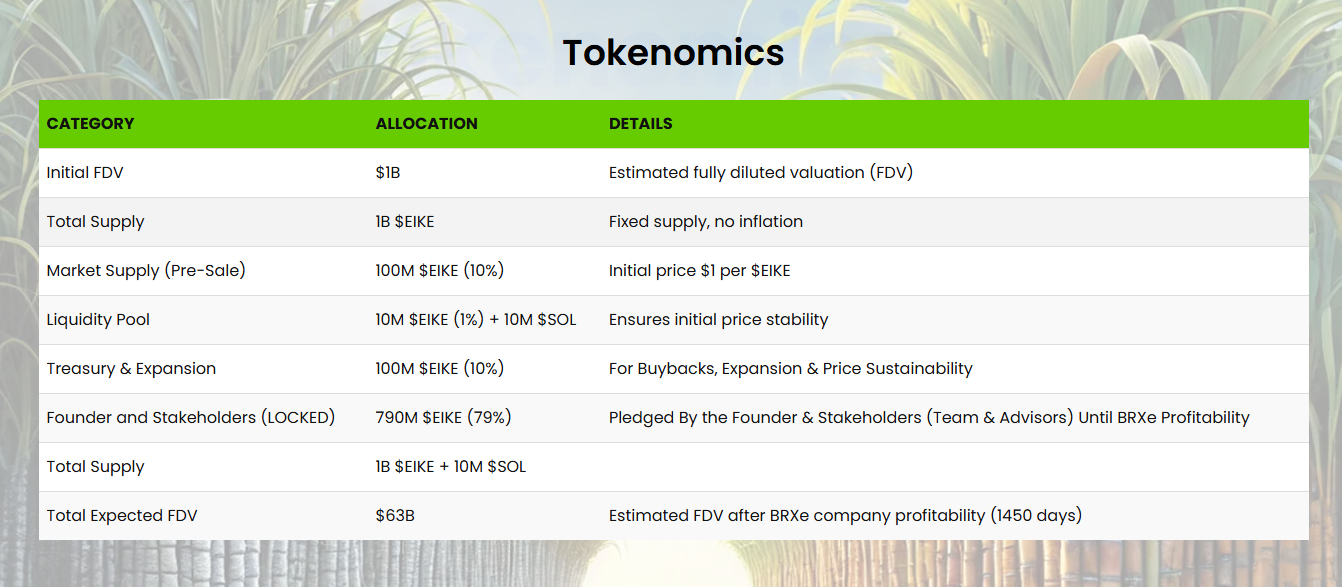
Task: Click the CATEGORY column header
Action: [90, 124]
